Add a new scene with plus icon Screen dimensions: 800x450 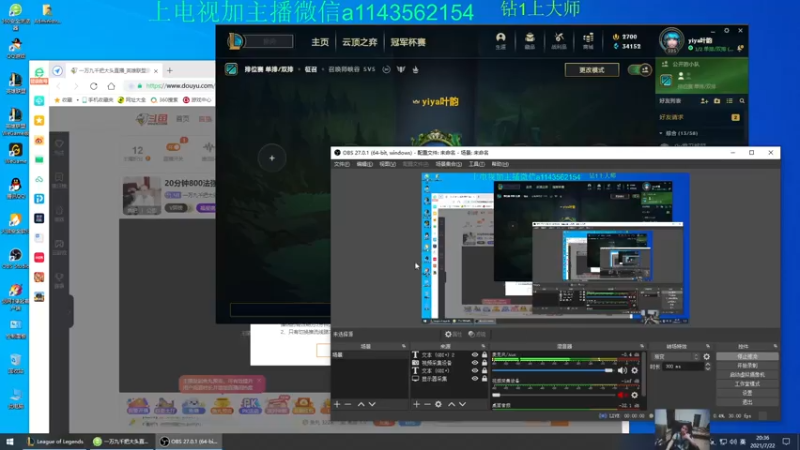click(x=337, y=404)
